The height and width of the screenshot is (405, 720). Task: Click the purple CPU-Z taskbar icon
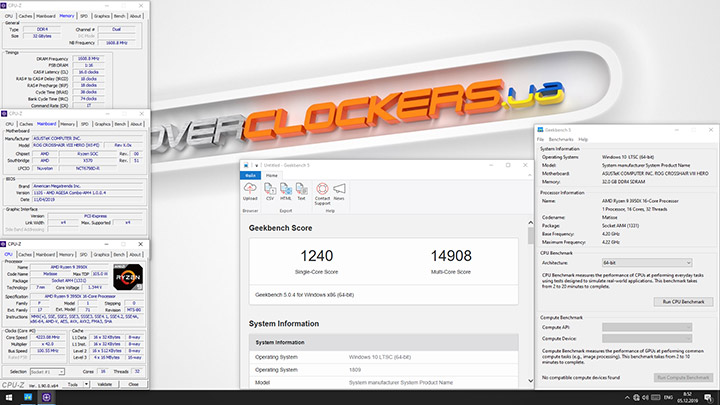pyautogui.click(x=46, y=397)
